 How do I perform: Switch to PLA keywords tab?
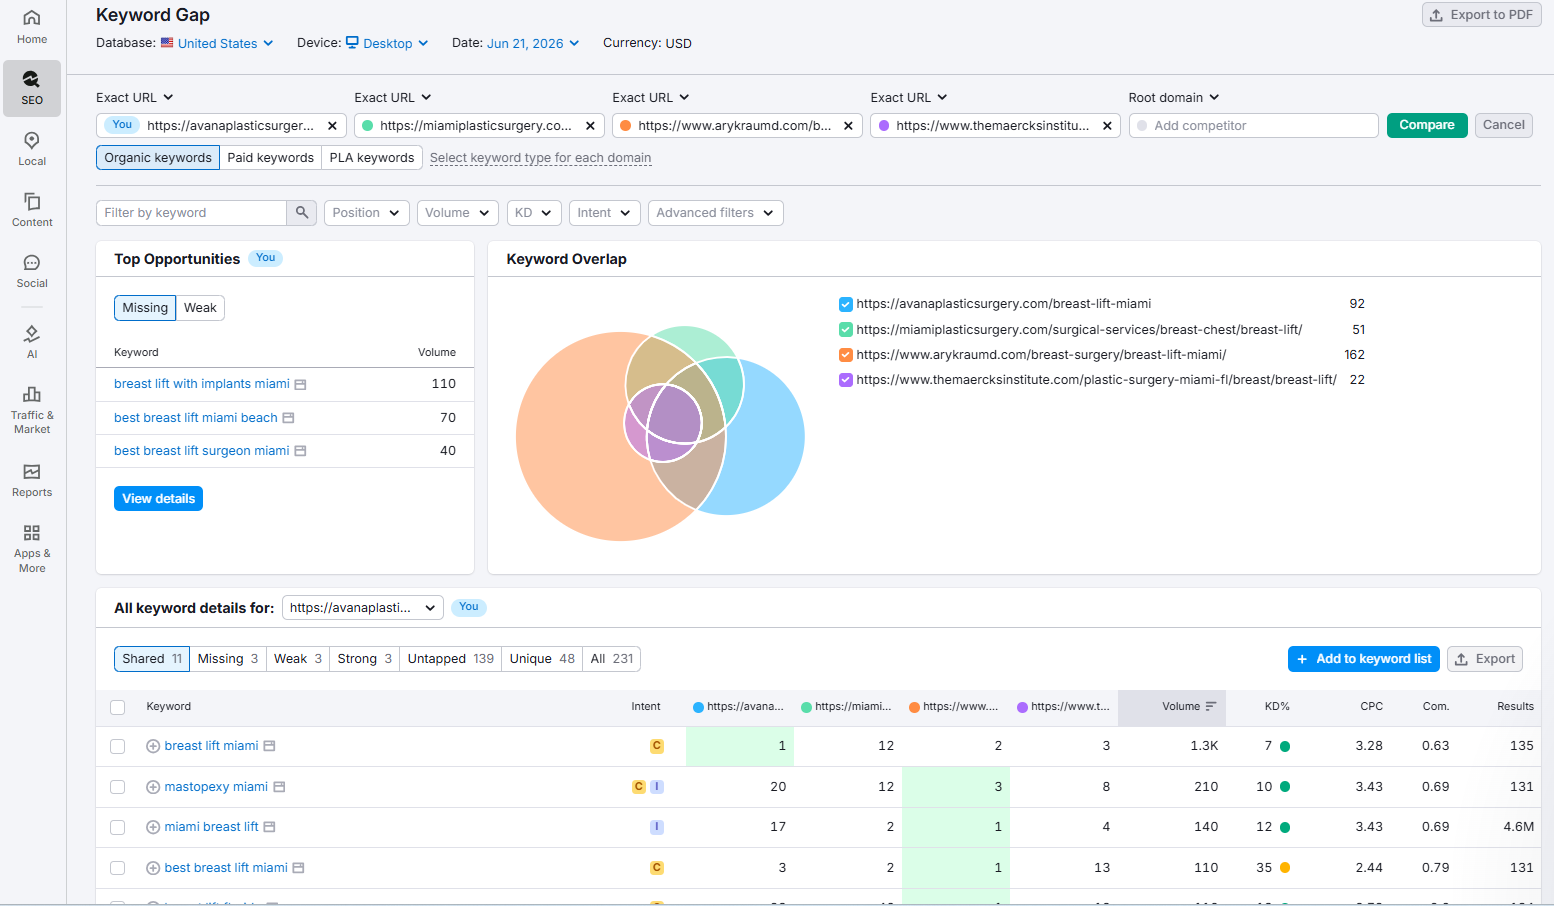371,158
